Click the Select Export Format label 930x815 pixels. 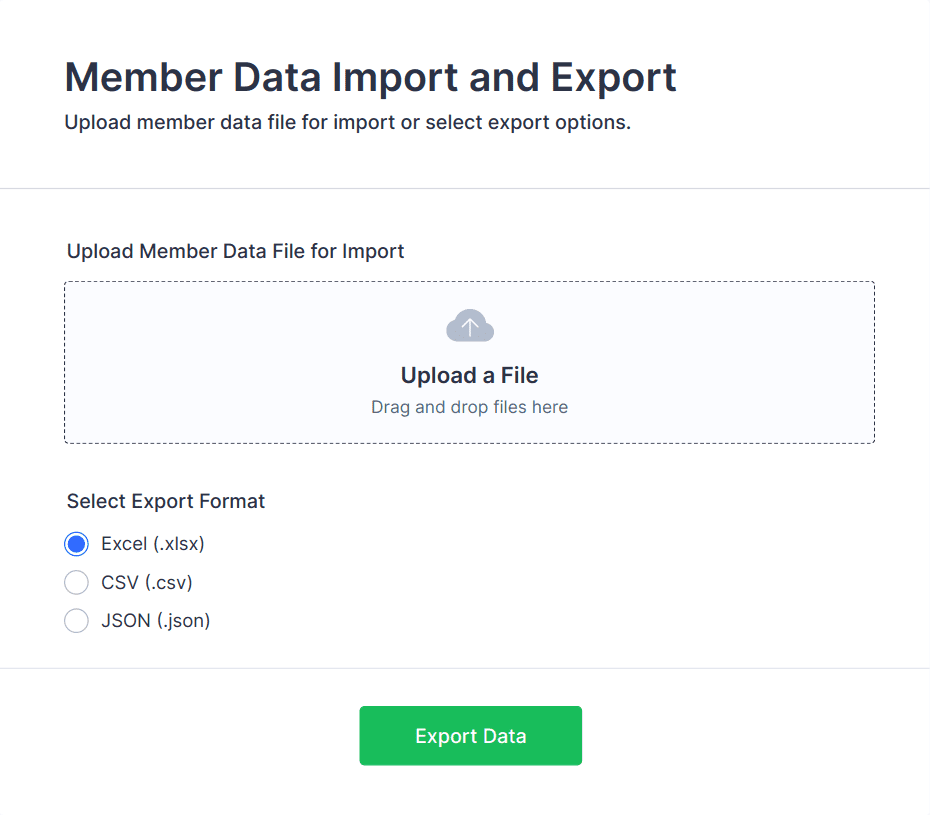coord(165,501)
